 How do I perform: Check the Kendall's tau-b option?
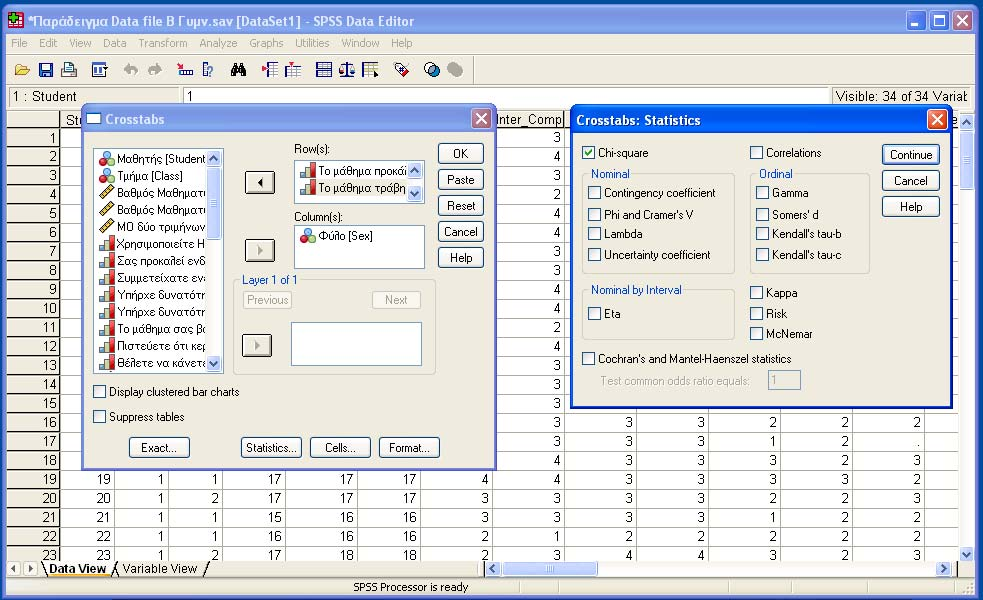[762, 234]
